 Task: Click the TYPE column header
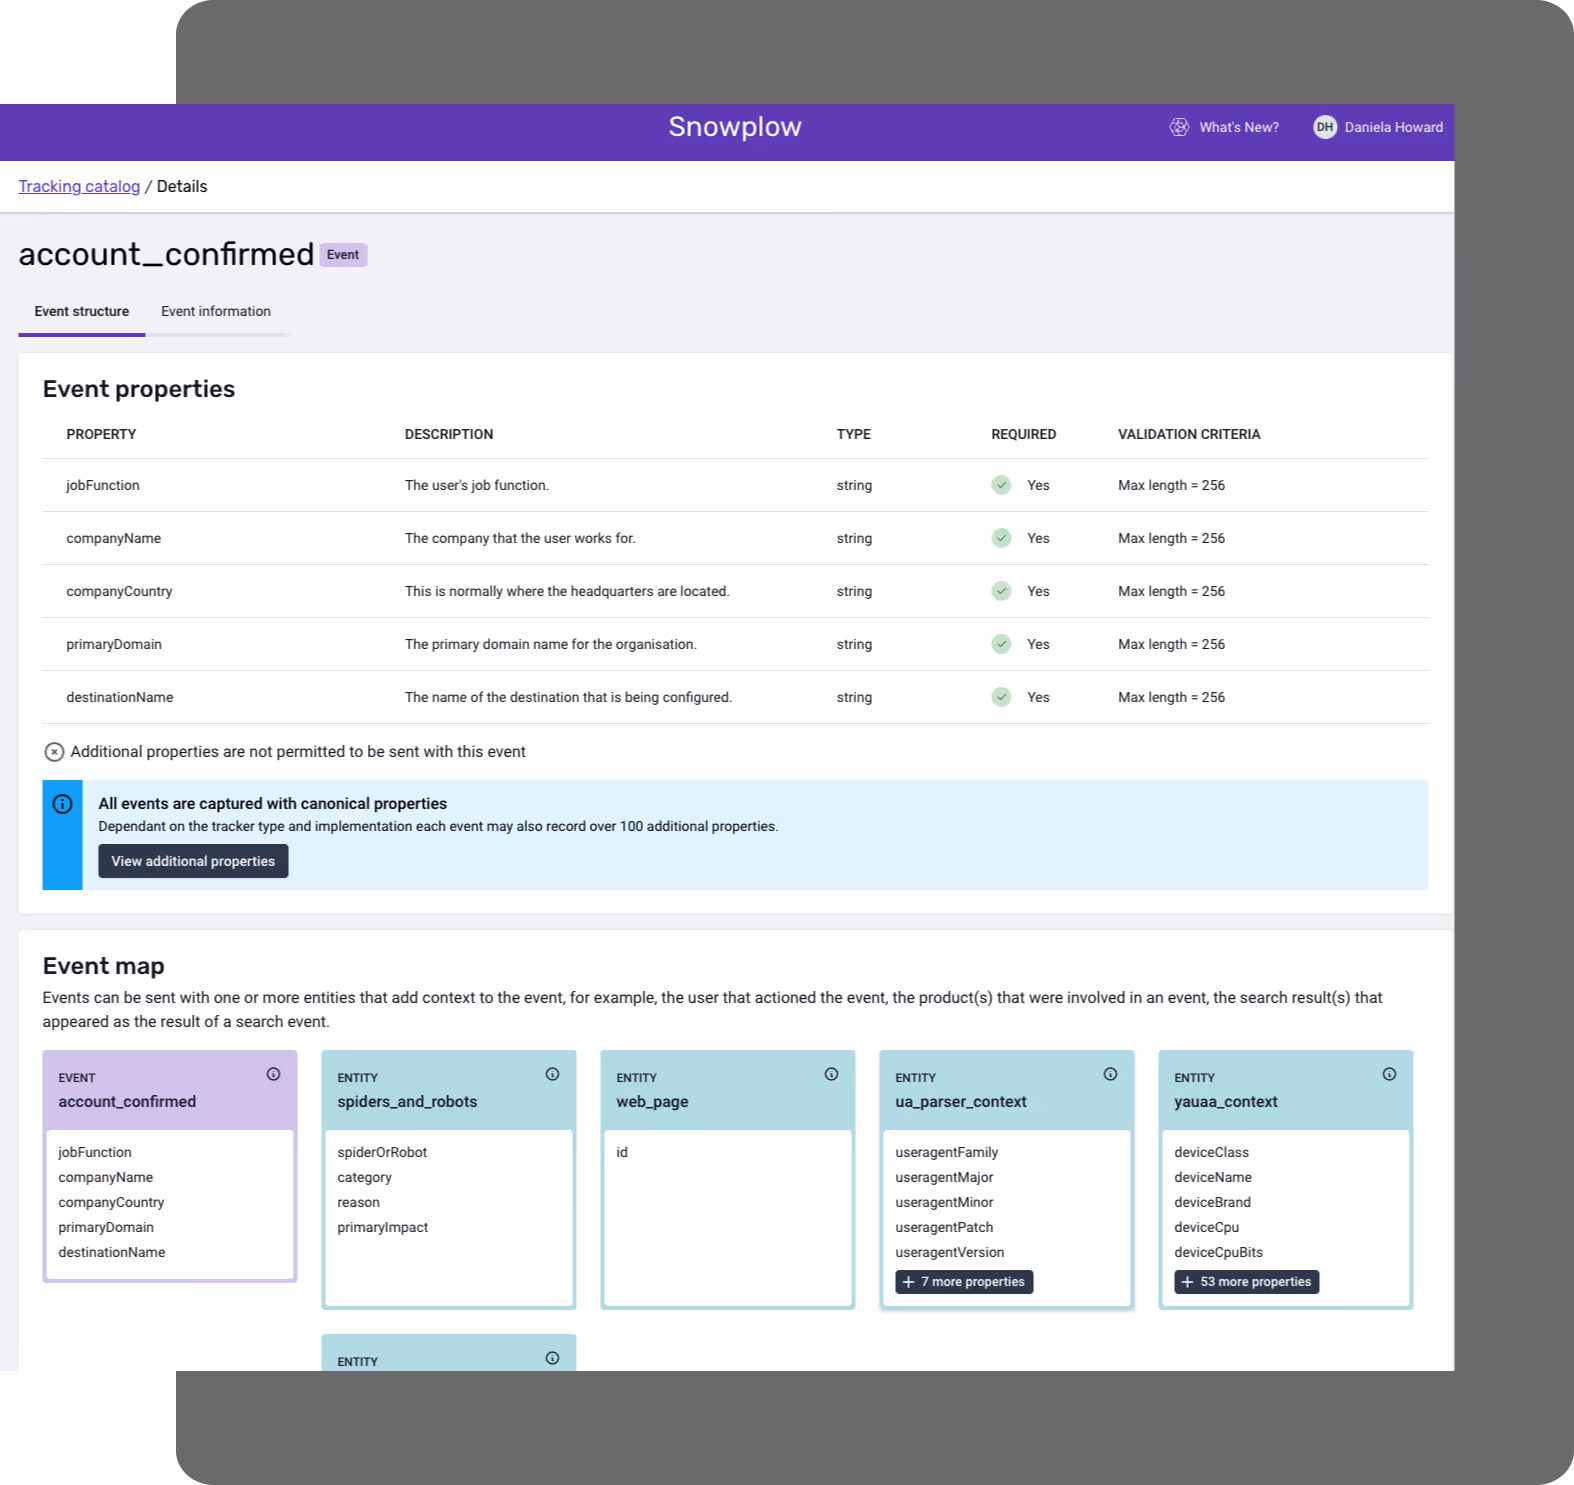[x=854, y=434]
